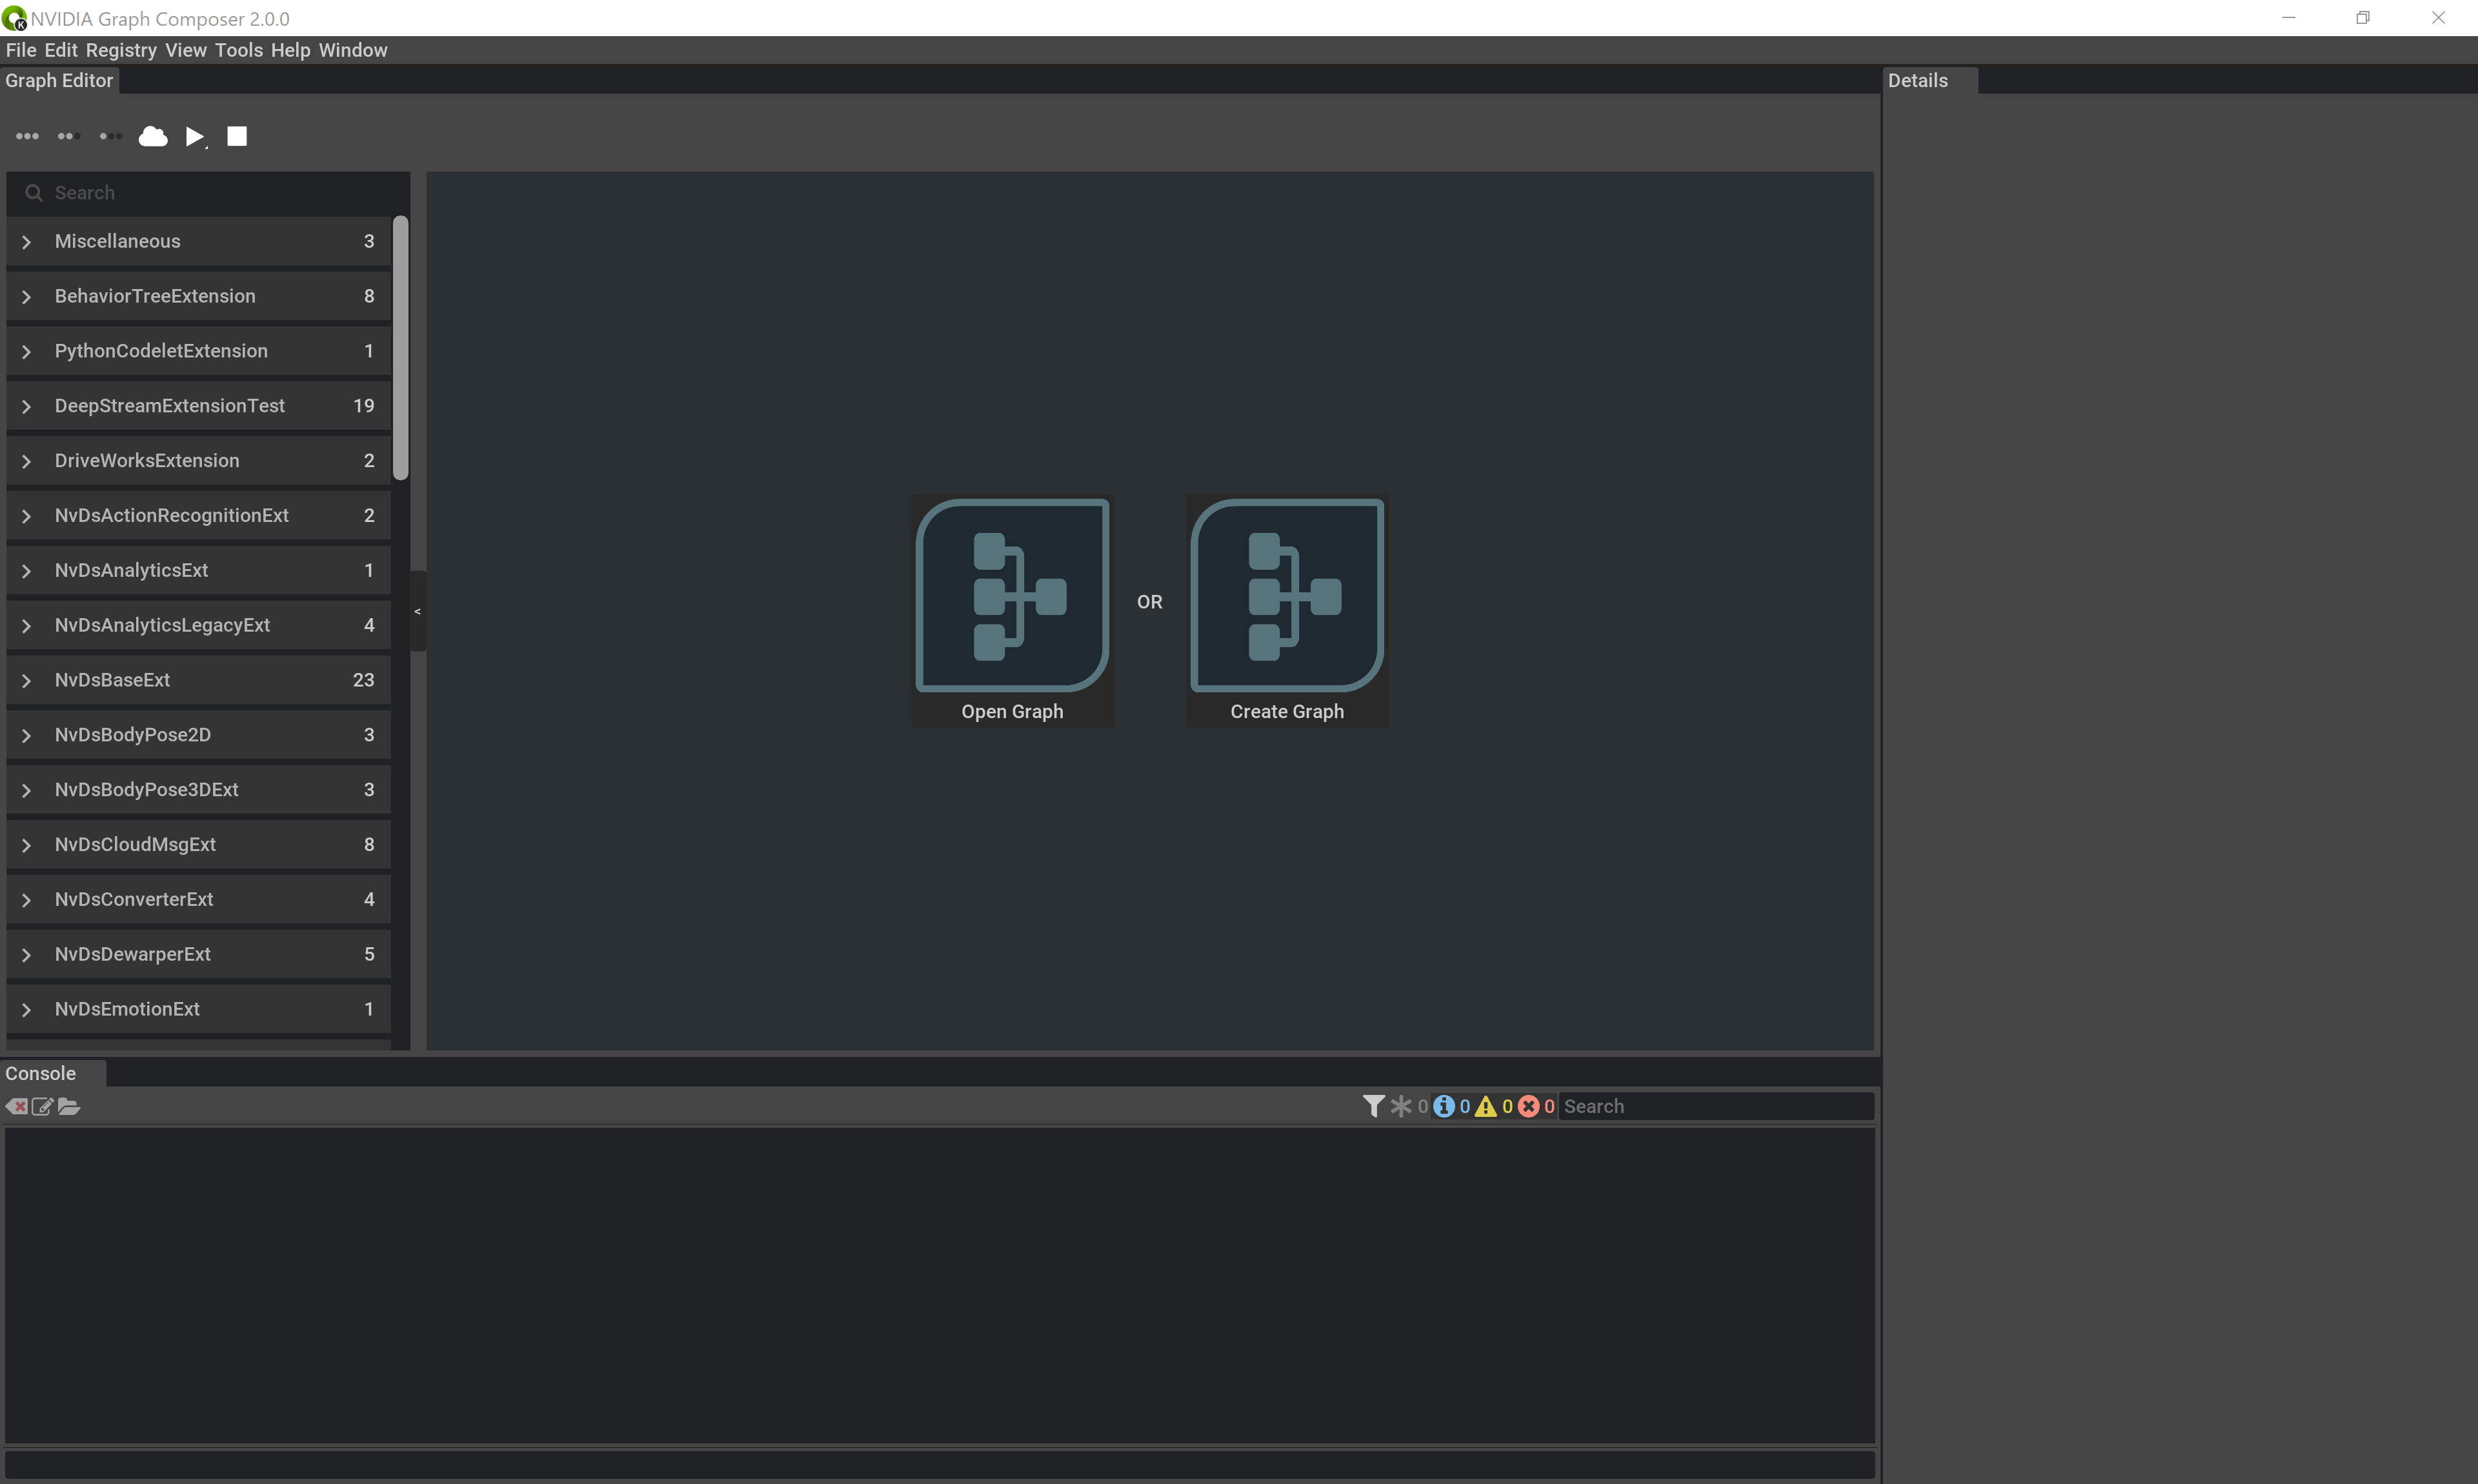Click the Create Graph button
Screen dimensions: 2478x1484
coord(1286,610)
